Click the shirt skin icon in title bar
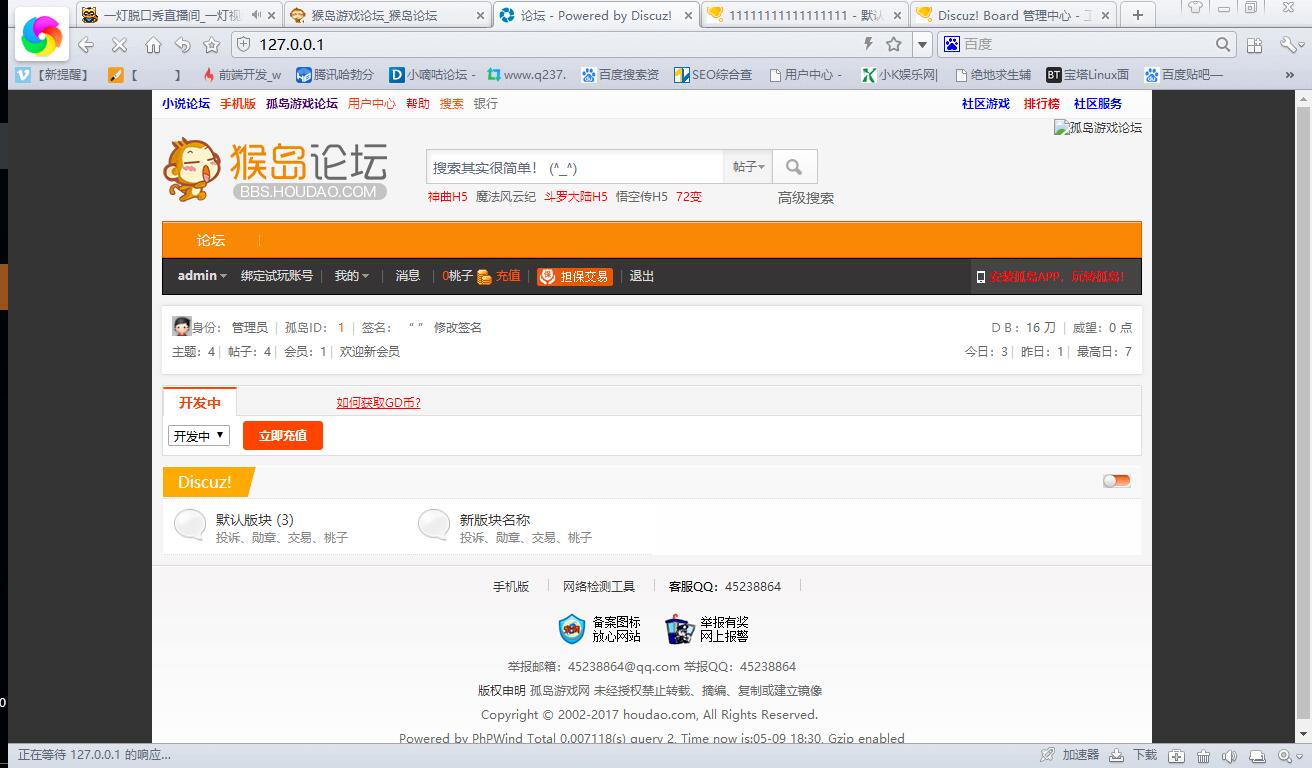Screen dimensions: 1312x768 coord(1195,7)
